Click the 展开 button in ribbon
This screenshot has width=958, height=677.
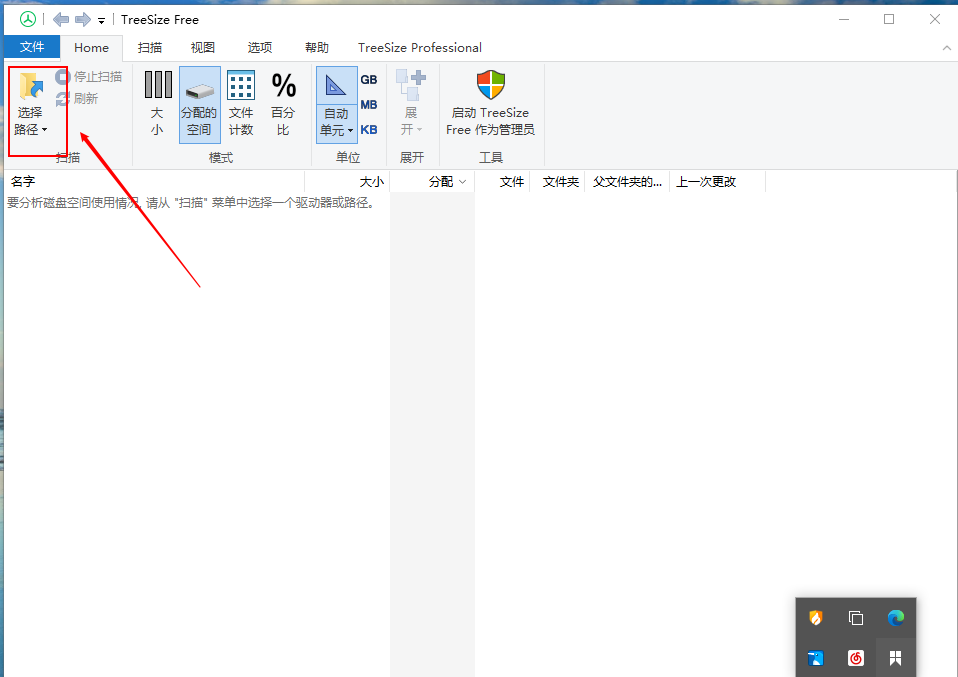[411, 104]
